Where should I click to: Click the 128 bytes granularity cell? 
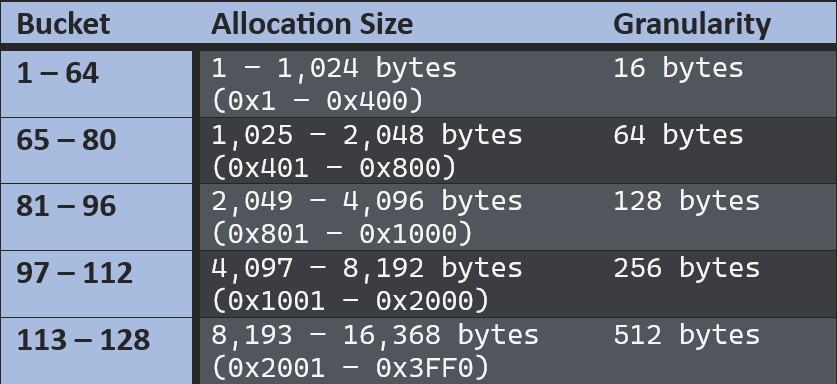(x=686, y=202)
